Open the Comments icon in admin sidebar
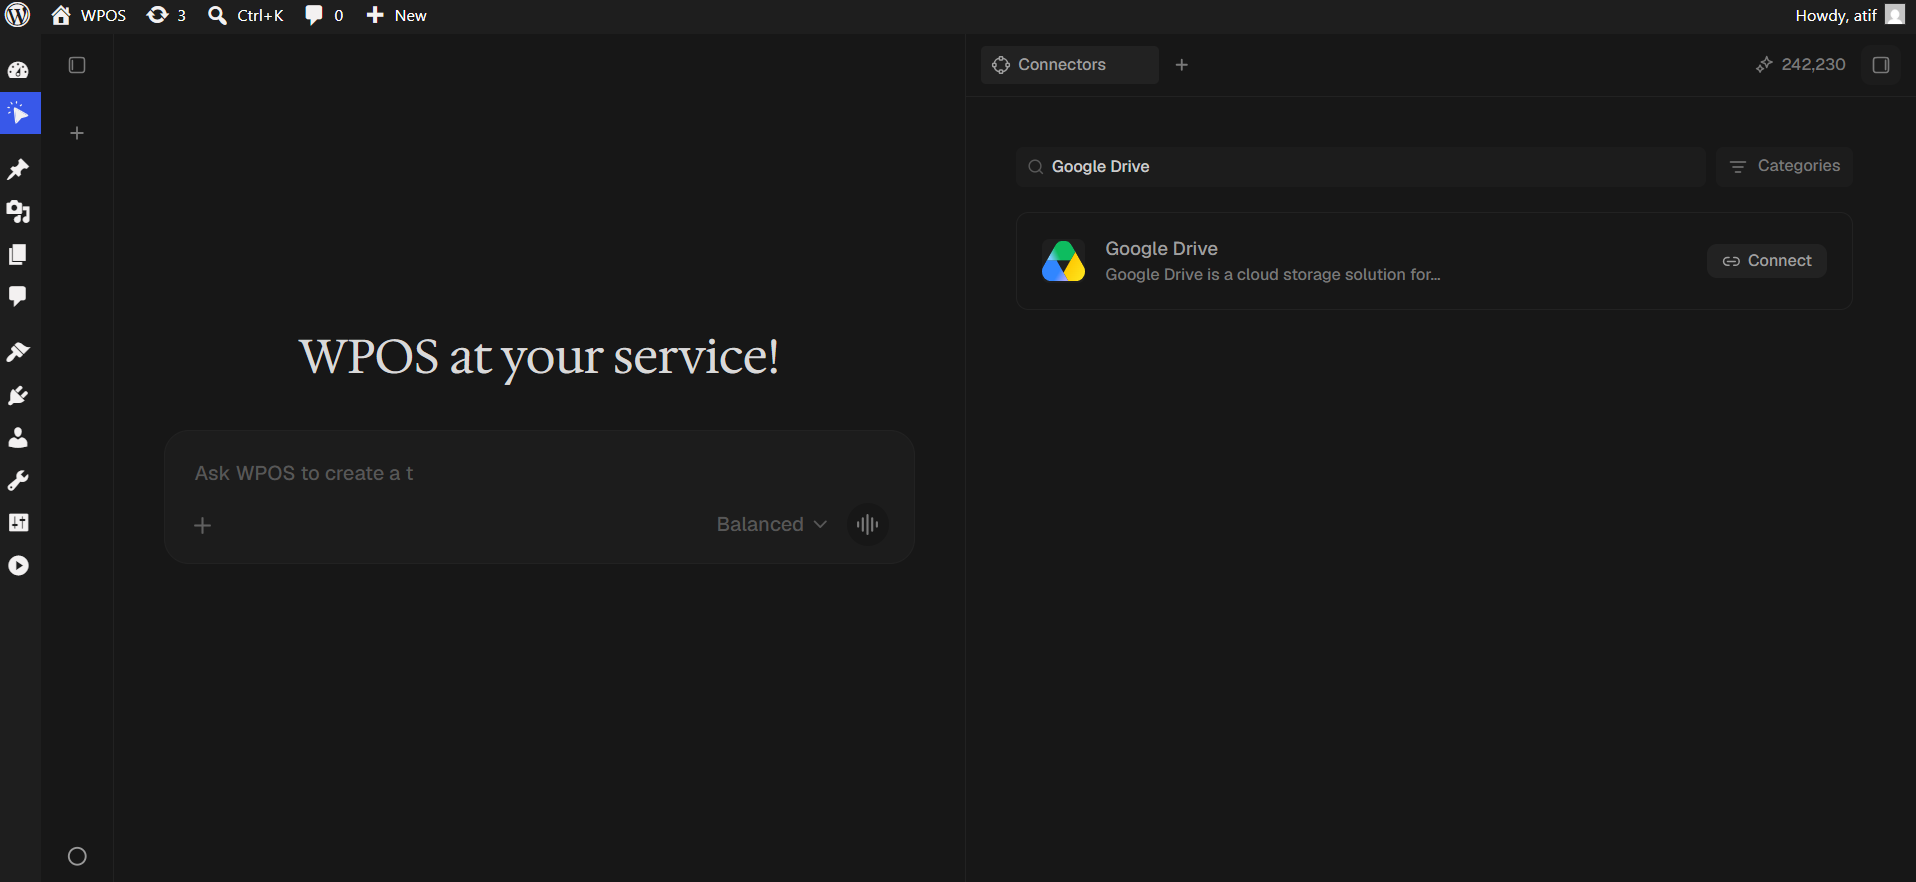Screen dimensions: 1916x882 [18, 296]
